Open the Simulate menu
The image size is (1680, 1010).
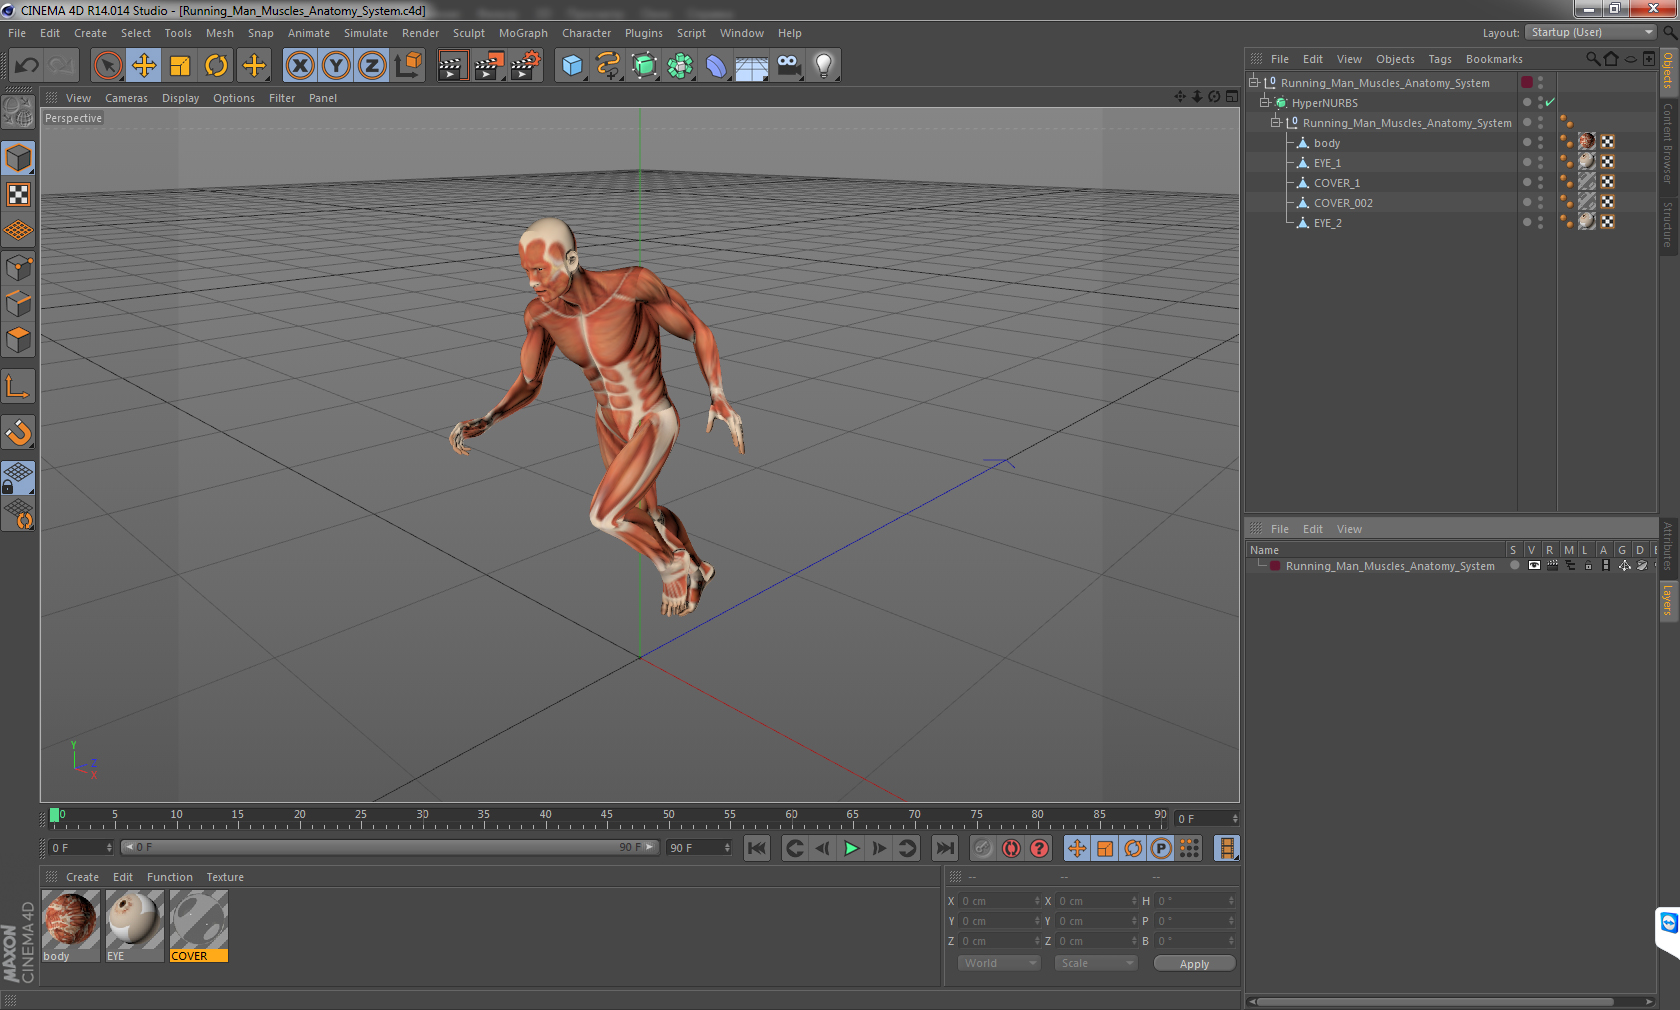366,33
